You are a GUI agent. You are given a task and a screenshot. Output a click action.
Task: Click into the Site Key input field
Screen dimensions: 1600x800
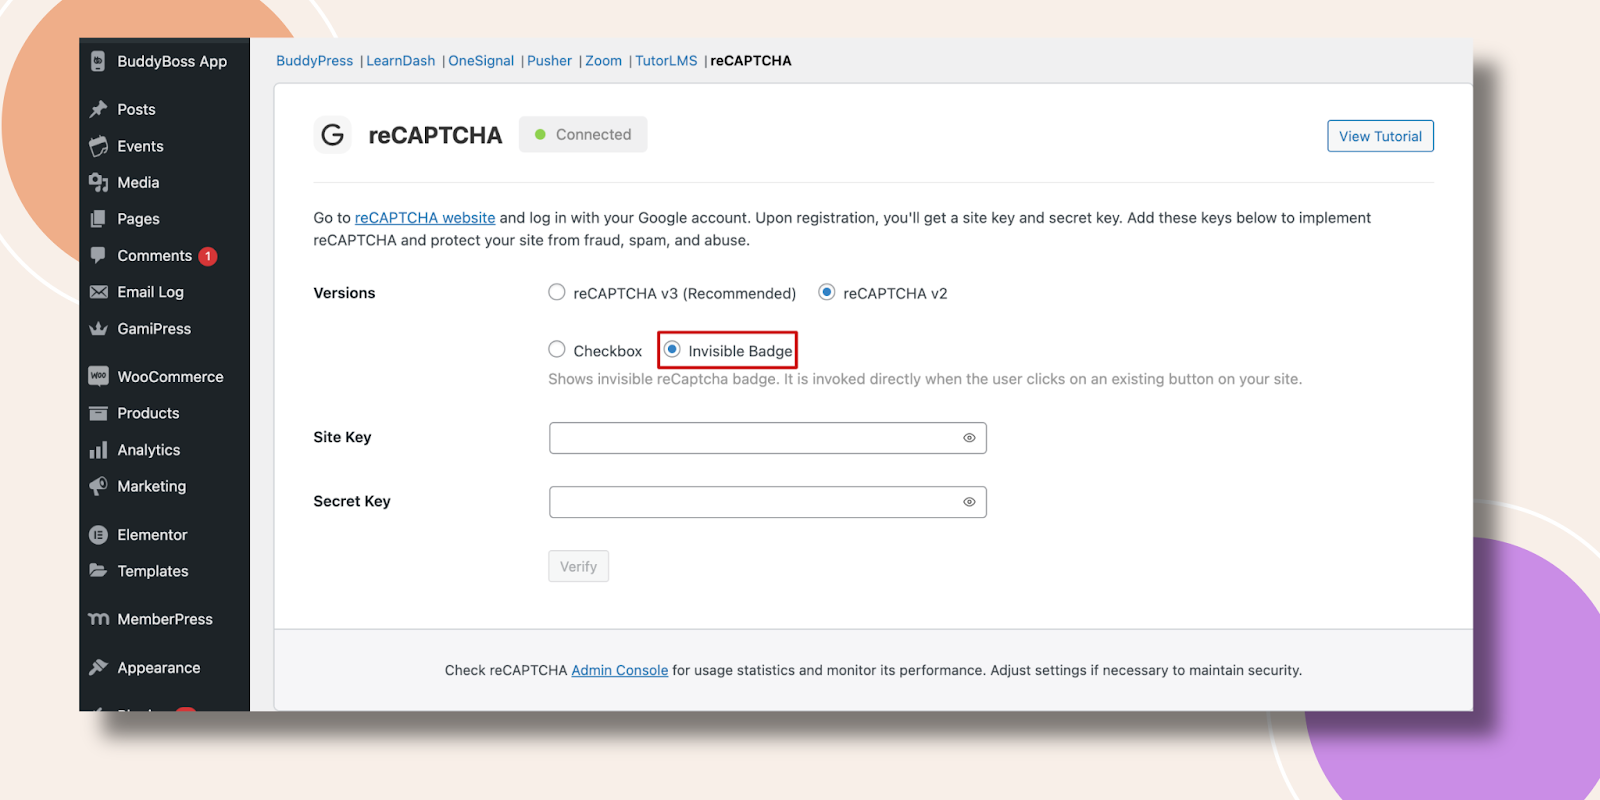[750, 438]
